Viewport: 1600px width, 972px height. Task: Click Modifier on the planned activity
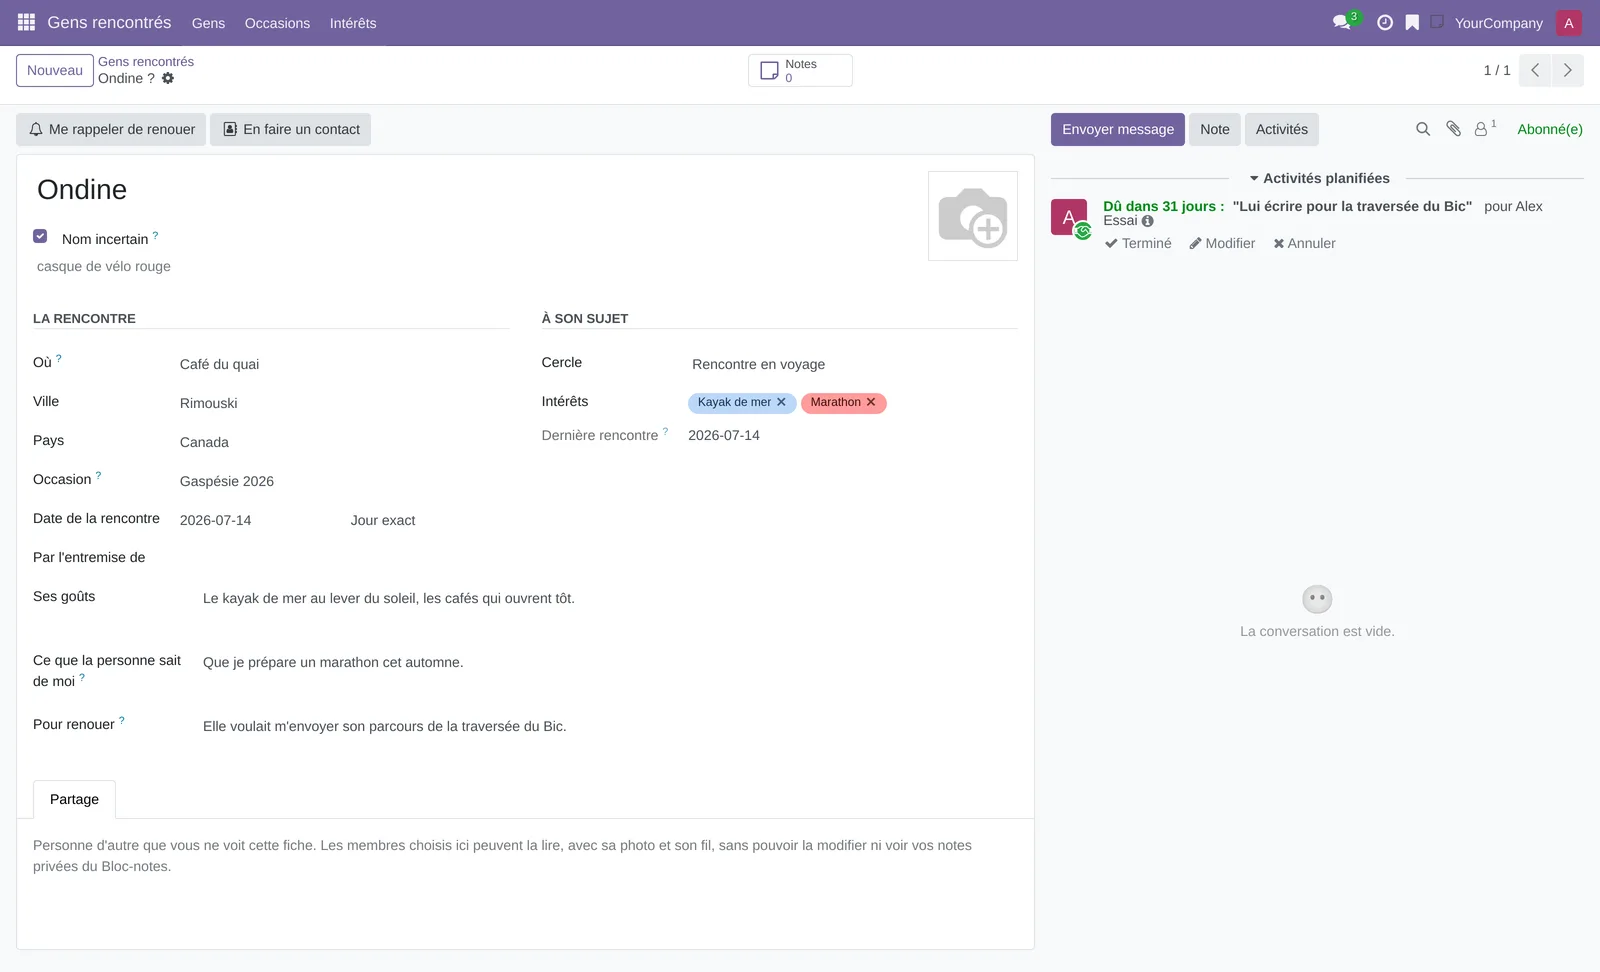[x=1222, y=243]
